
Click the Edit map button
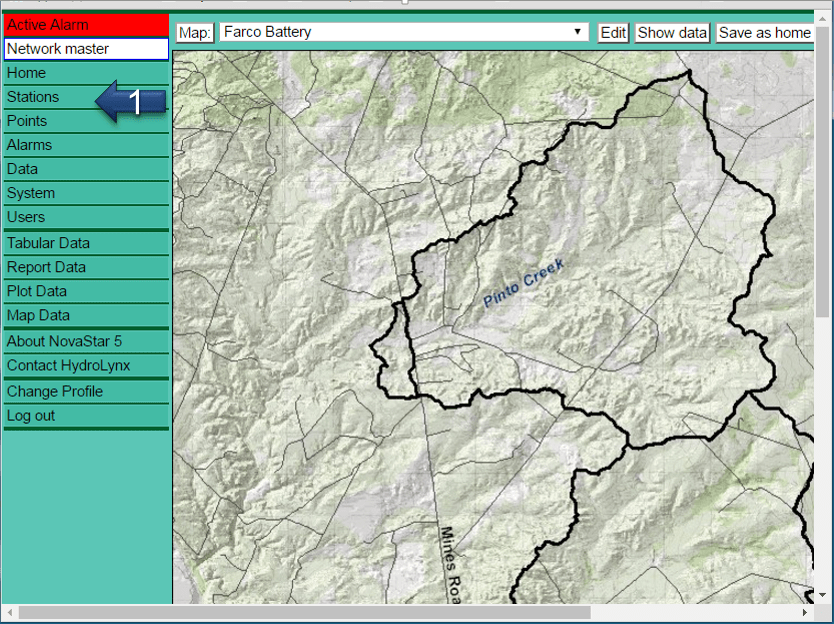click(x=613, y=33)
